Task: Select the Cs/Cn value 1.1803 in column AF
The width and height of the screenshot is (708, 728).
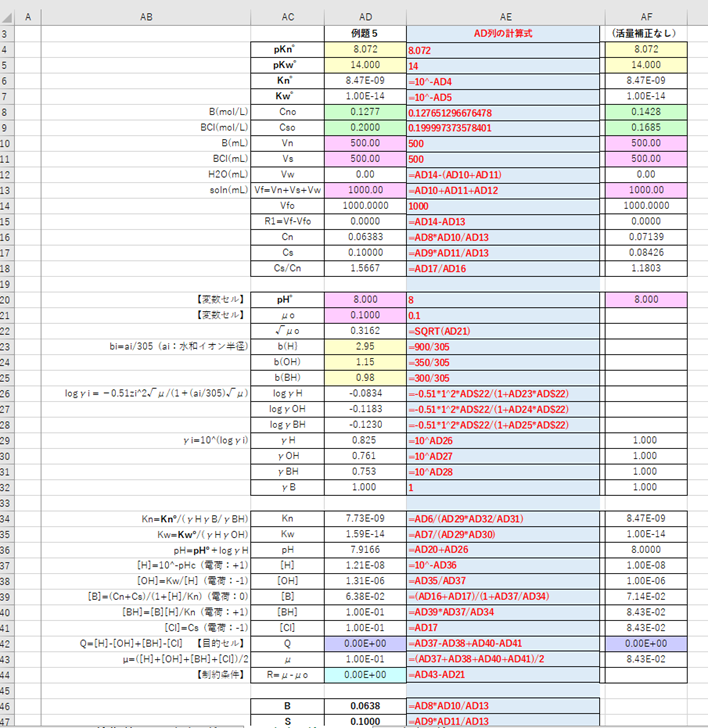Action: pyautogui.click(x=646, y=268)
